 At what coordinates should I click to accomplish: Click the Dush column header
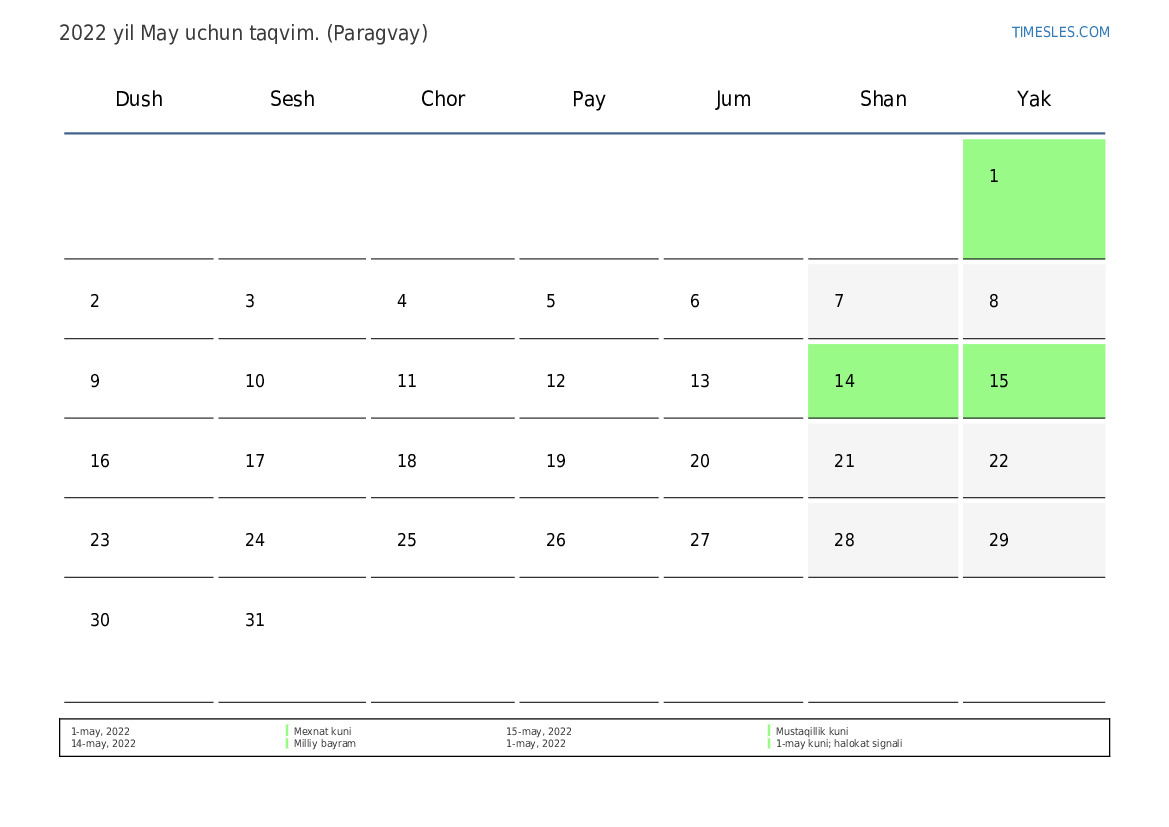(139, 99)
